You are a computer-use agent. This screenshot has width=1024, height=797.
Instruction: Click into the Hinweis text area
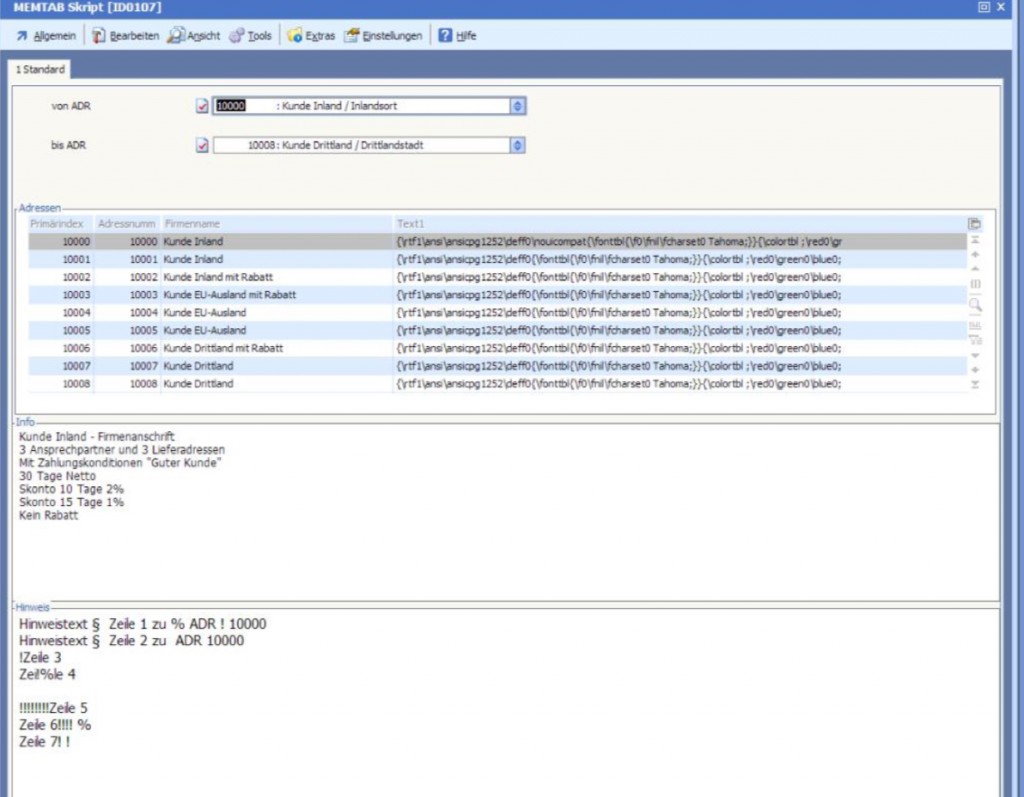point(500,700)
